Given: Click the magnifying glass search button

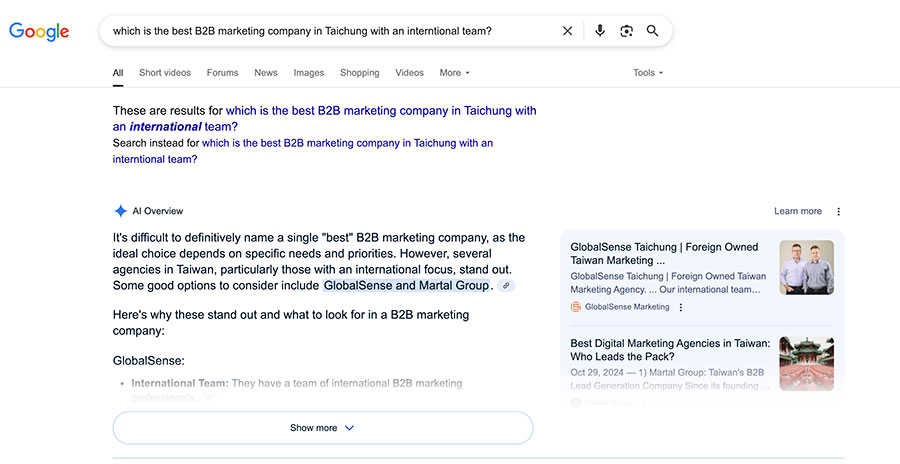Looking at the screenshot, I should pyautogui.click(x=653, y=31).
